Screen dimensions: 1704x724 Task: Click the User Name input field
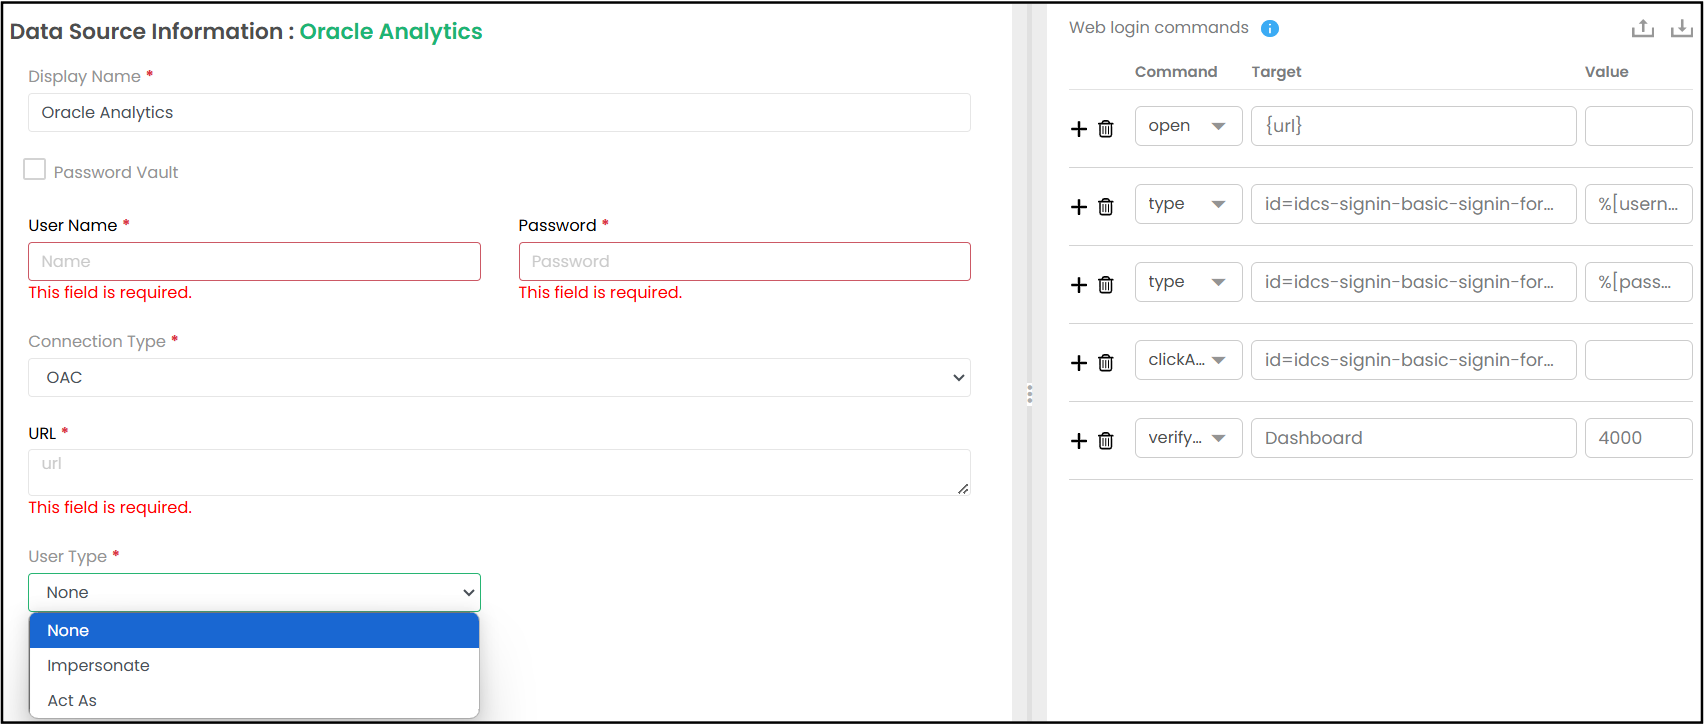click(x=254, y=261)
